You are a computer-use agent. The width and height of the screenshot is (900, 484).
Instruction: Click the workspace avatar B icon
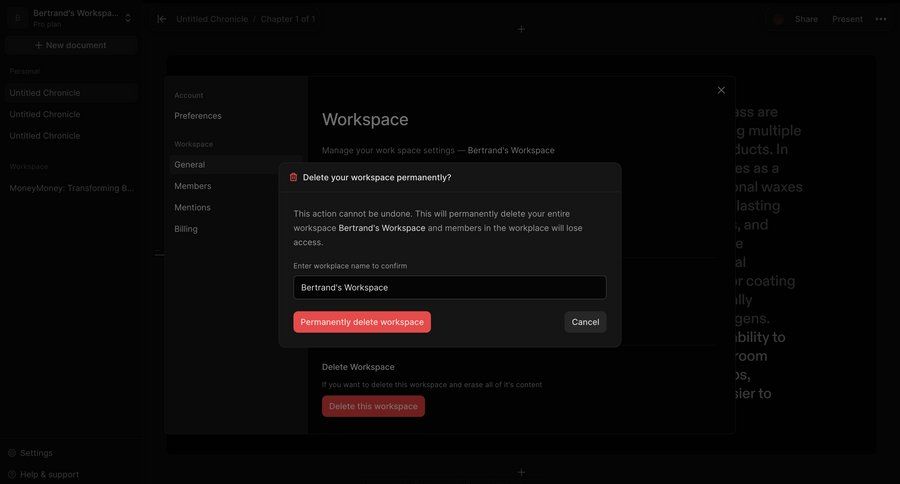(18, 18)
